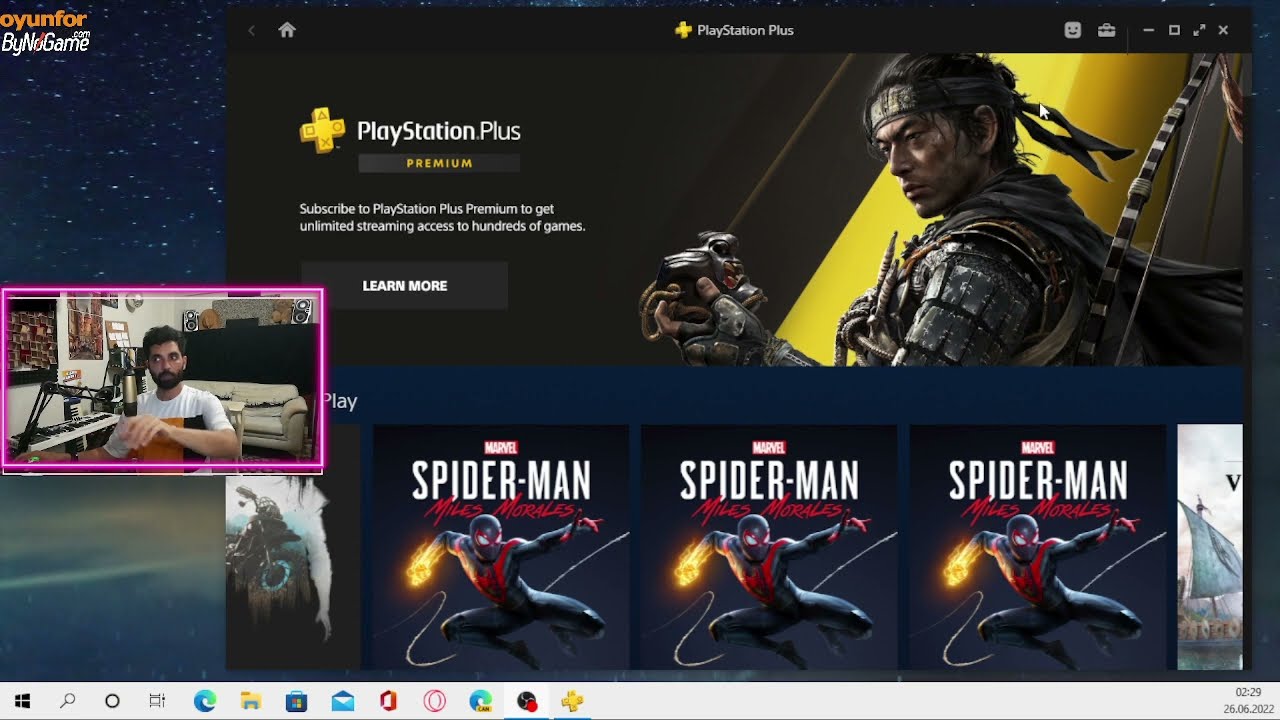Open the sailing ship game card
The height and width of the screenshot is (720, 1280).
[x=1210, y=547]
